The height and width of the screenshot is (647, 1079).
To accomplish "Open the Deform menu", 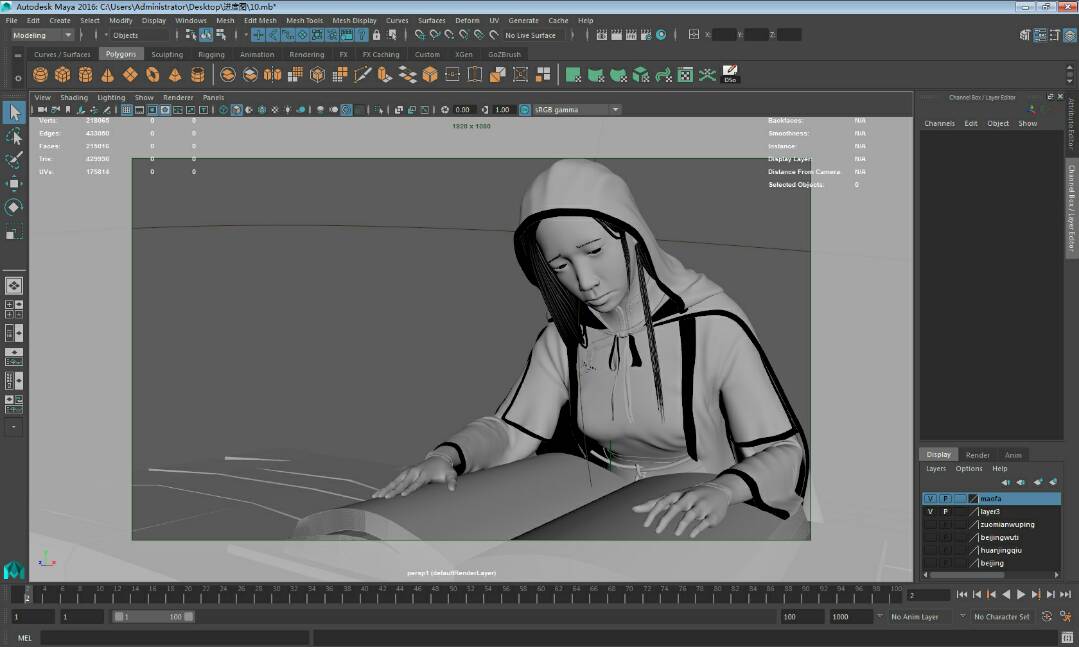I will tap(467, 20).
